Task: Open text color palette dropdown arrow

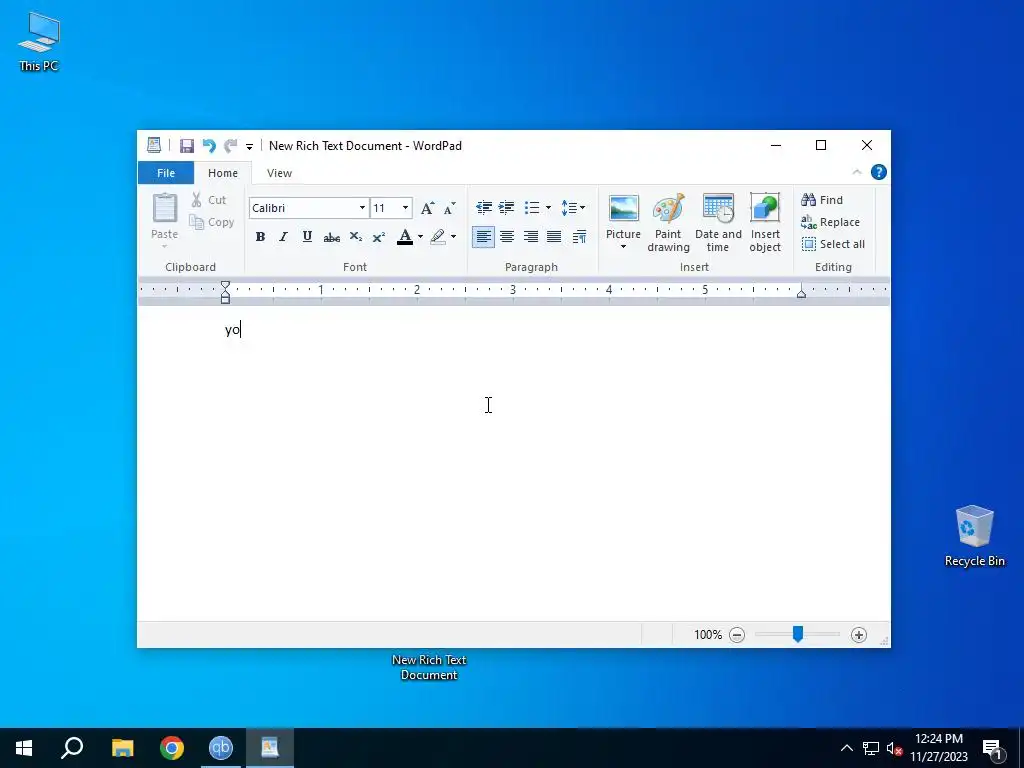Action: click(420, 236)
